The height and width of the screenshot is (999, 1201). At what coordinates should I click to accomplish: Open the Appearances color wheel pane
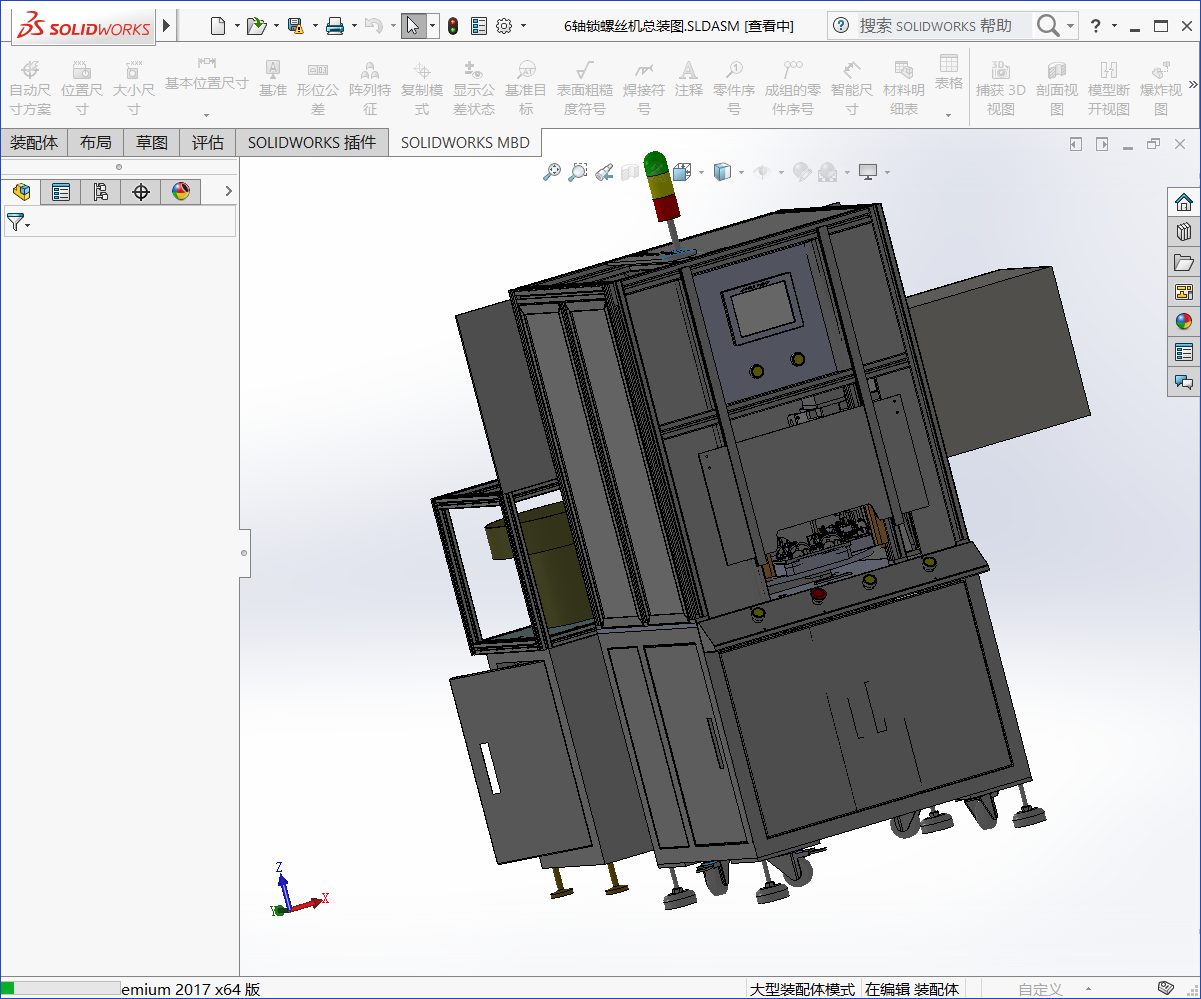[x=1184, y=322]
